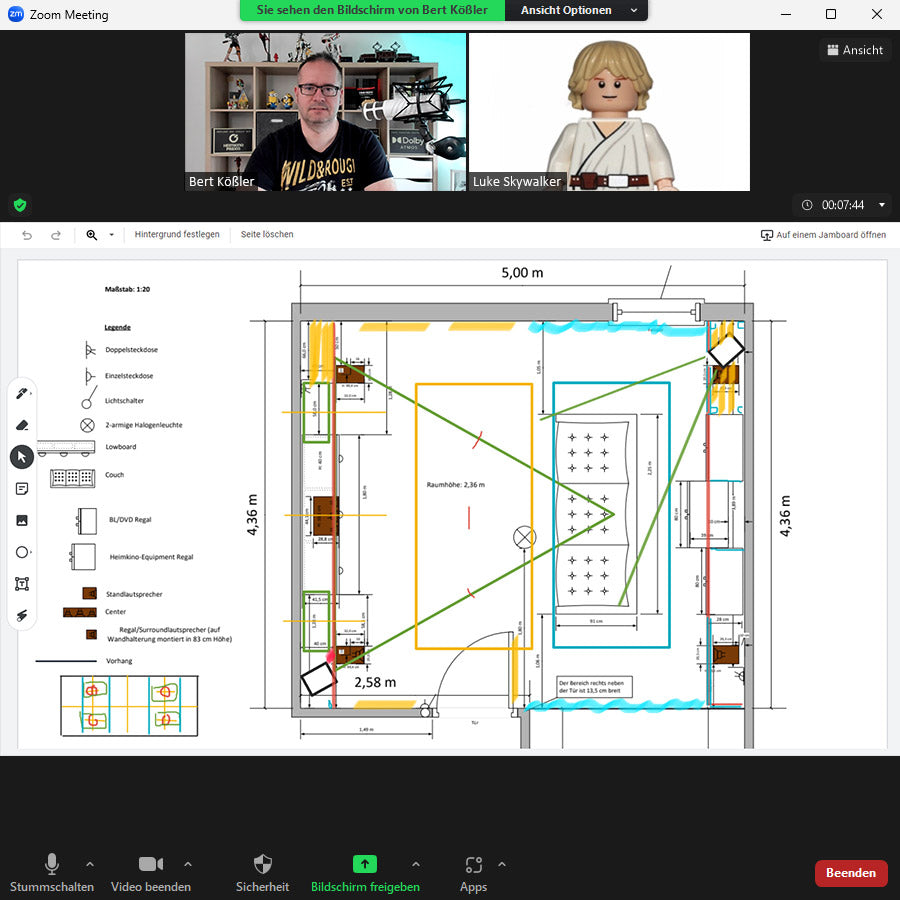Viewport: 900px width, 900px height.
Task: Click Hintergrund festlegen
Action: [177, 235]
